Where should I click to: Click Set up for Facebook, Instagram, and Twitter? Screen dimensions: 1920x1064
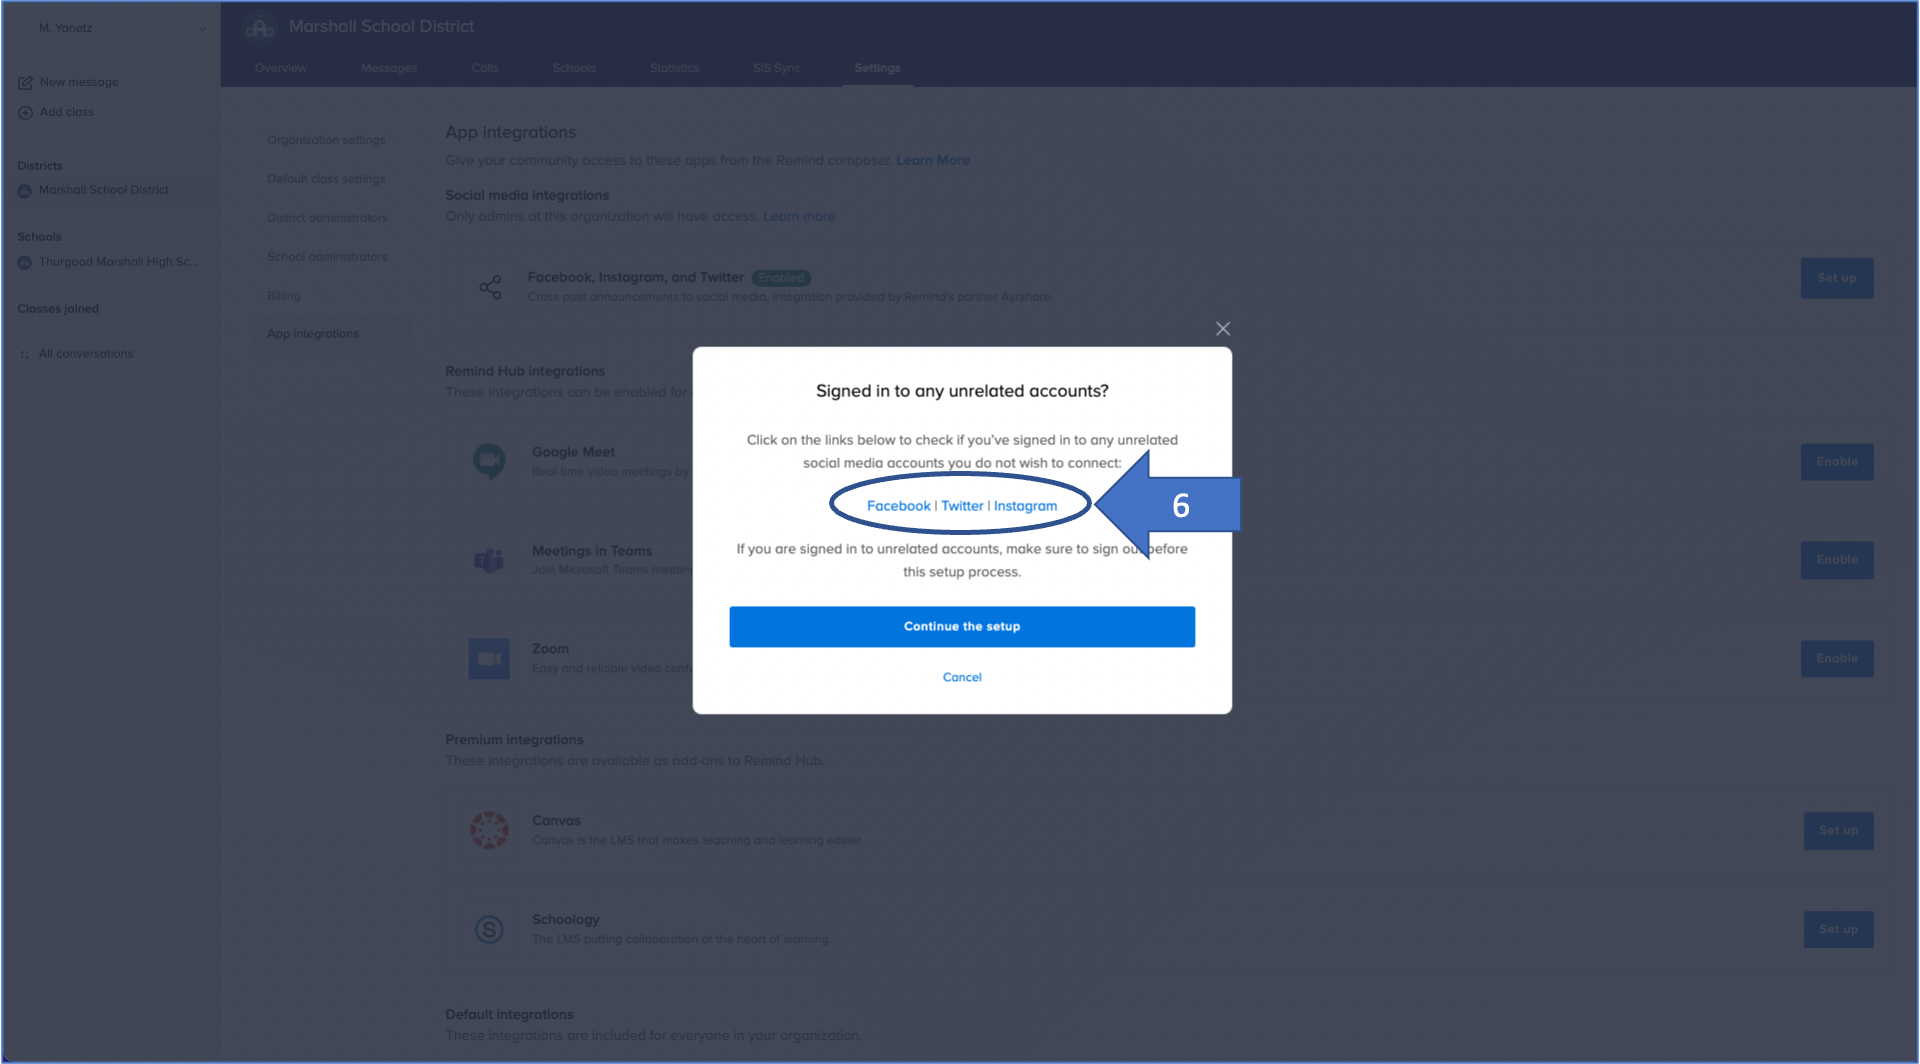coord(1836,278)
